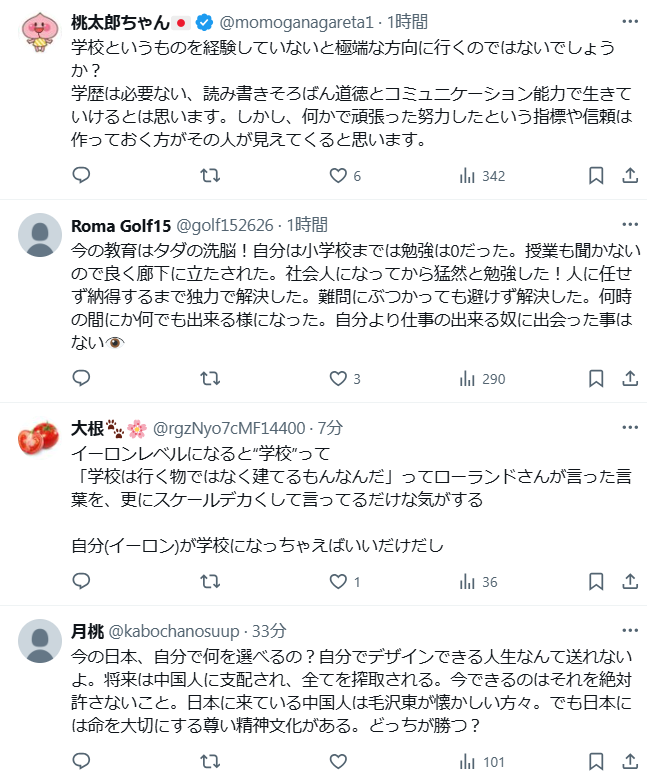Bookmark the Roma Golf15 tweet
This screenshot has width=647, height=783.
click(595, 379)
